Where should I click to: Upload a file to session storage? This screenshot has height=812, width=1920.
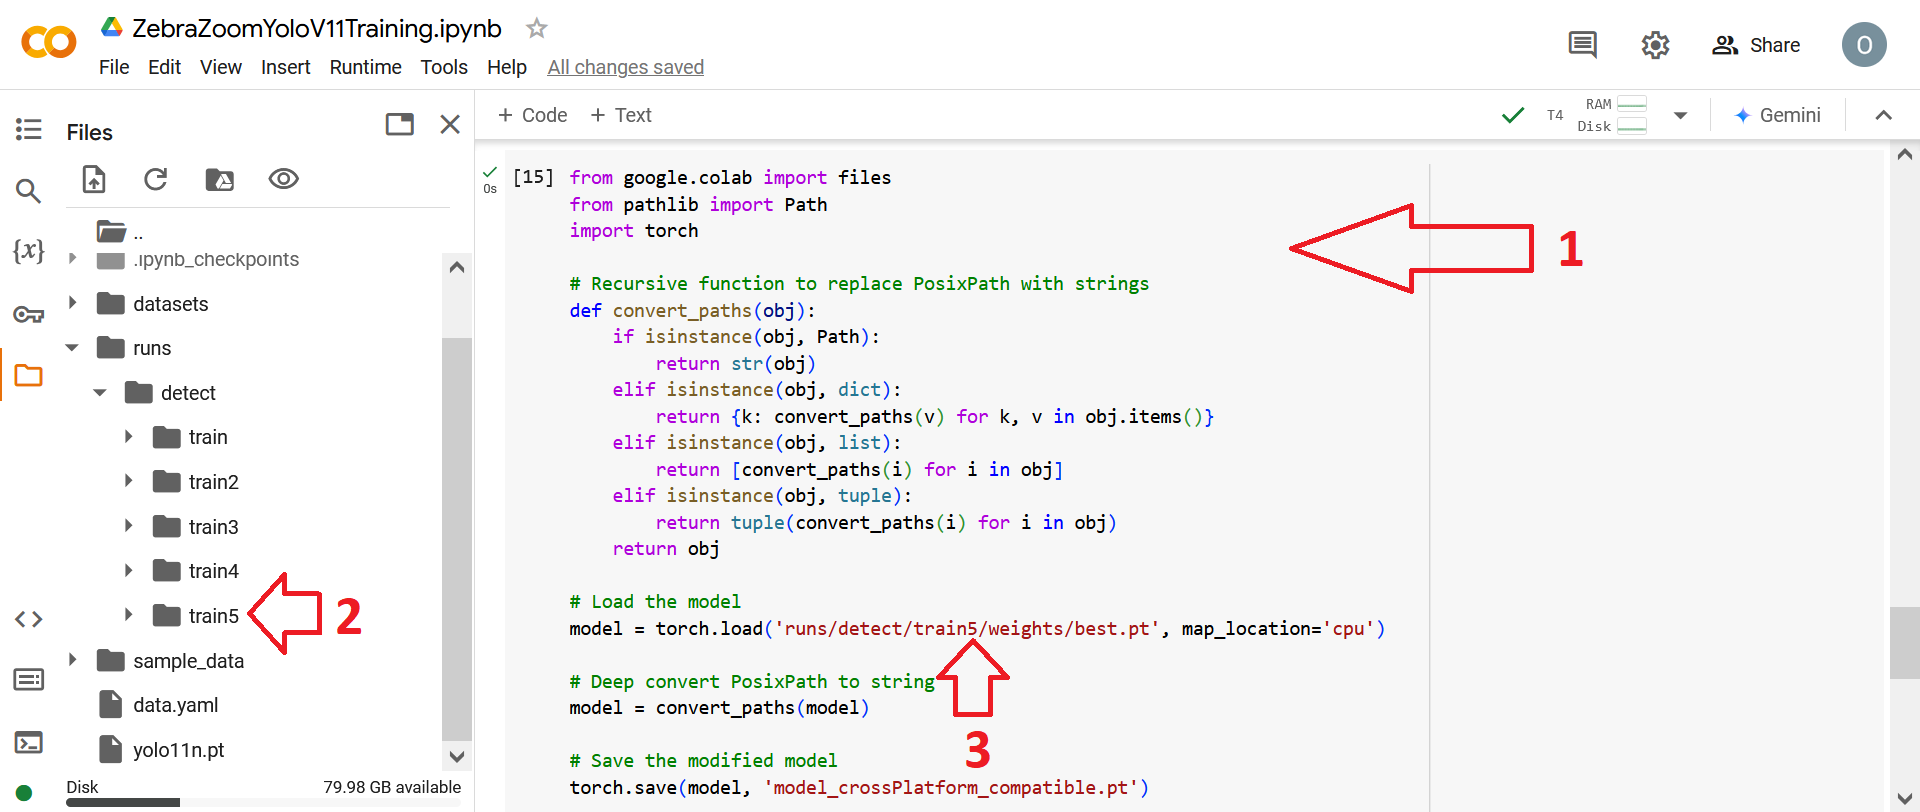coord(94,179)
